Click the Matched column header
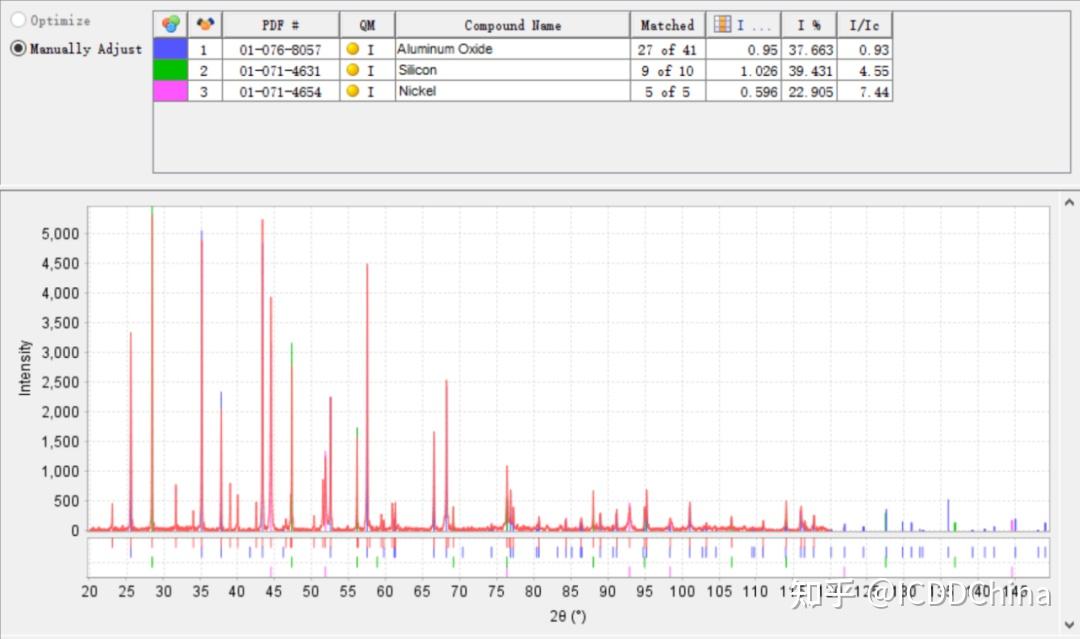This screenshot has height=639, width=1080. [x=667, y=25]
